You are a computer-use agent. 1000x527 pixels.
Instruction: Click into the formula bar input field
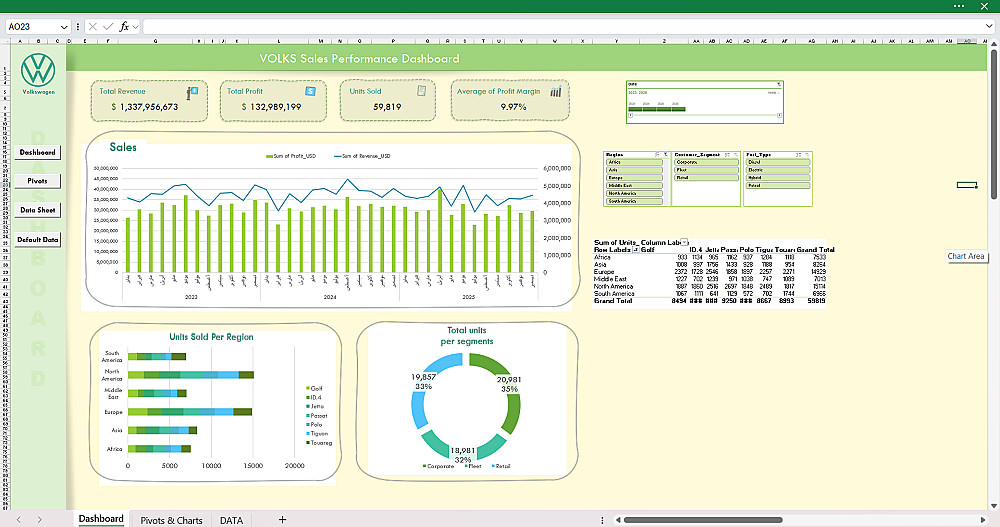tap(561, 27)
